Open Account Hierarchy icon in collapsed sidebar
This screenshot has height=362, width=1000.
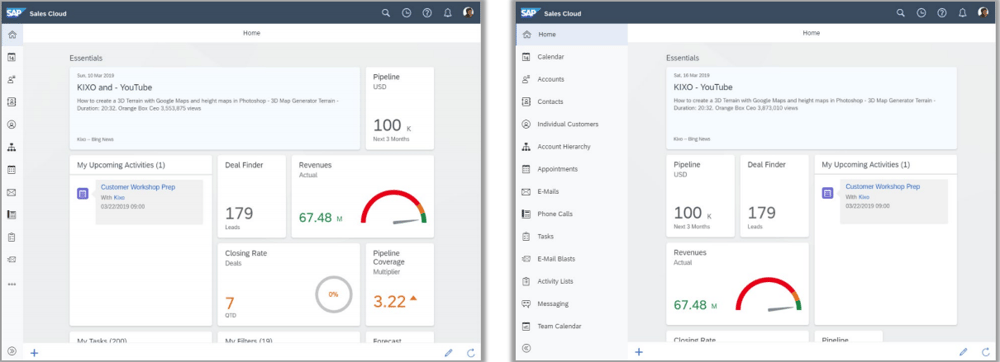11,147
